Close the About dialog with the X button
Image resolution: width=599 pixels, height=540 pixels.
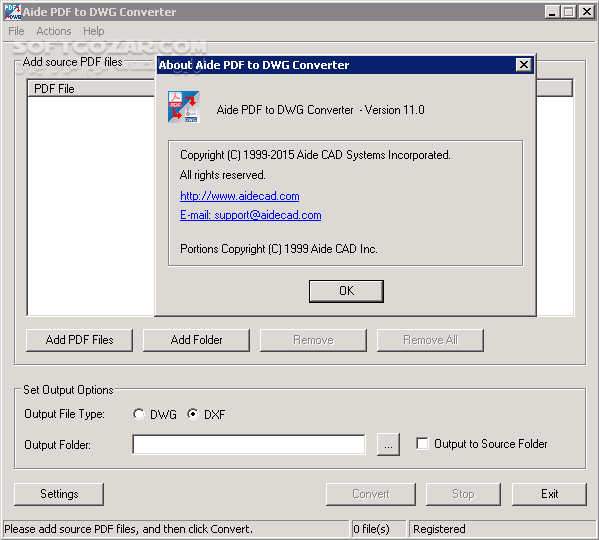point(524,65)
